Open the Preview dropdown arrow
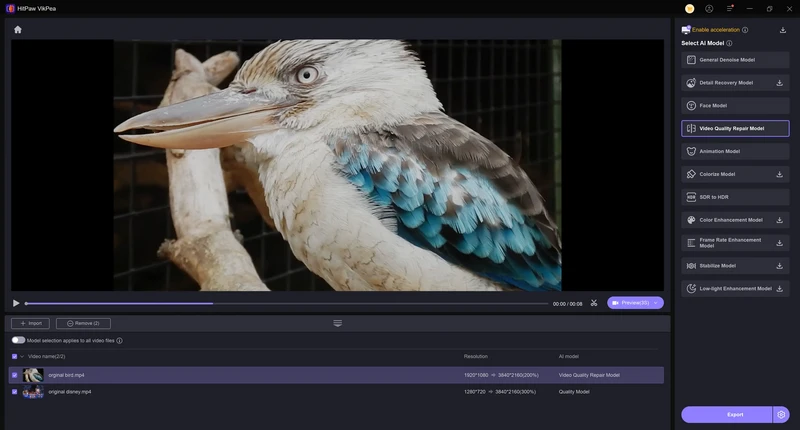800x430 pixels. tap(656, 303)
